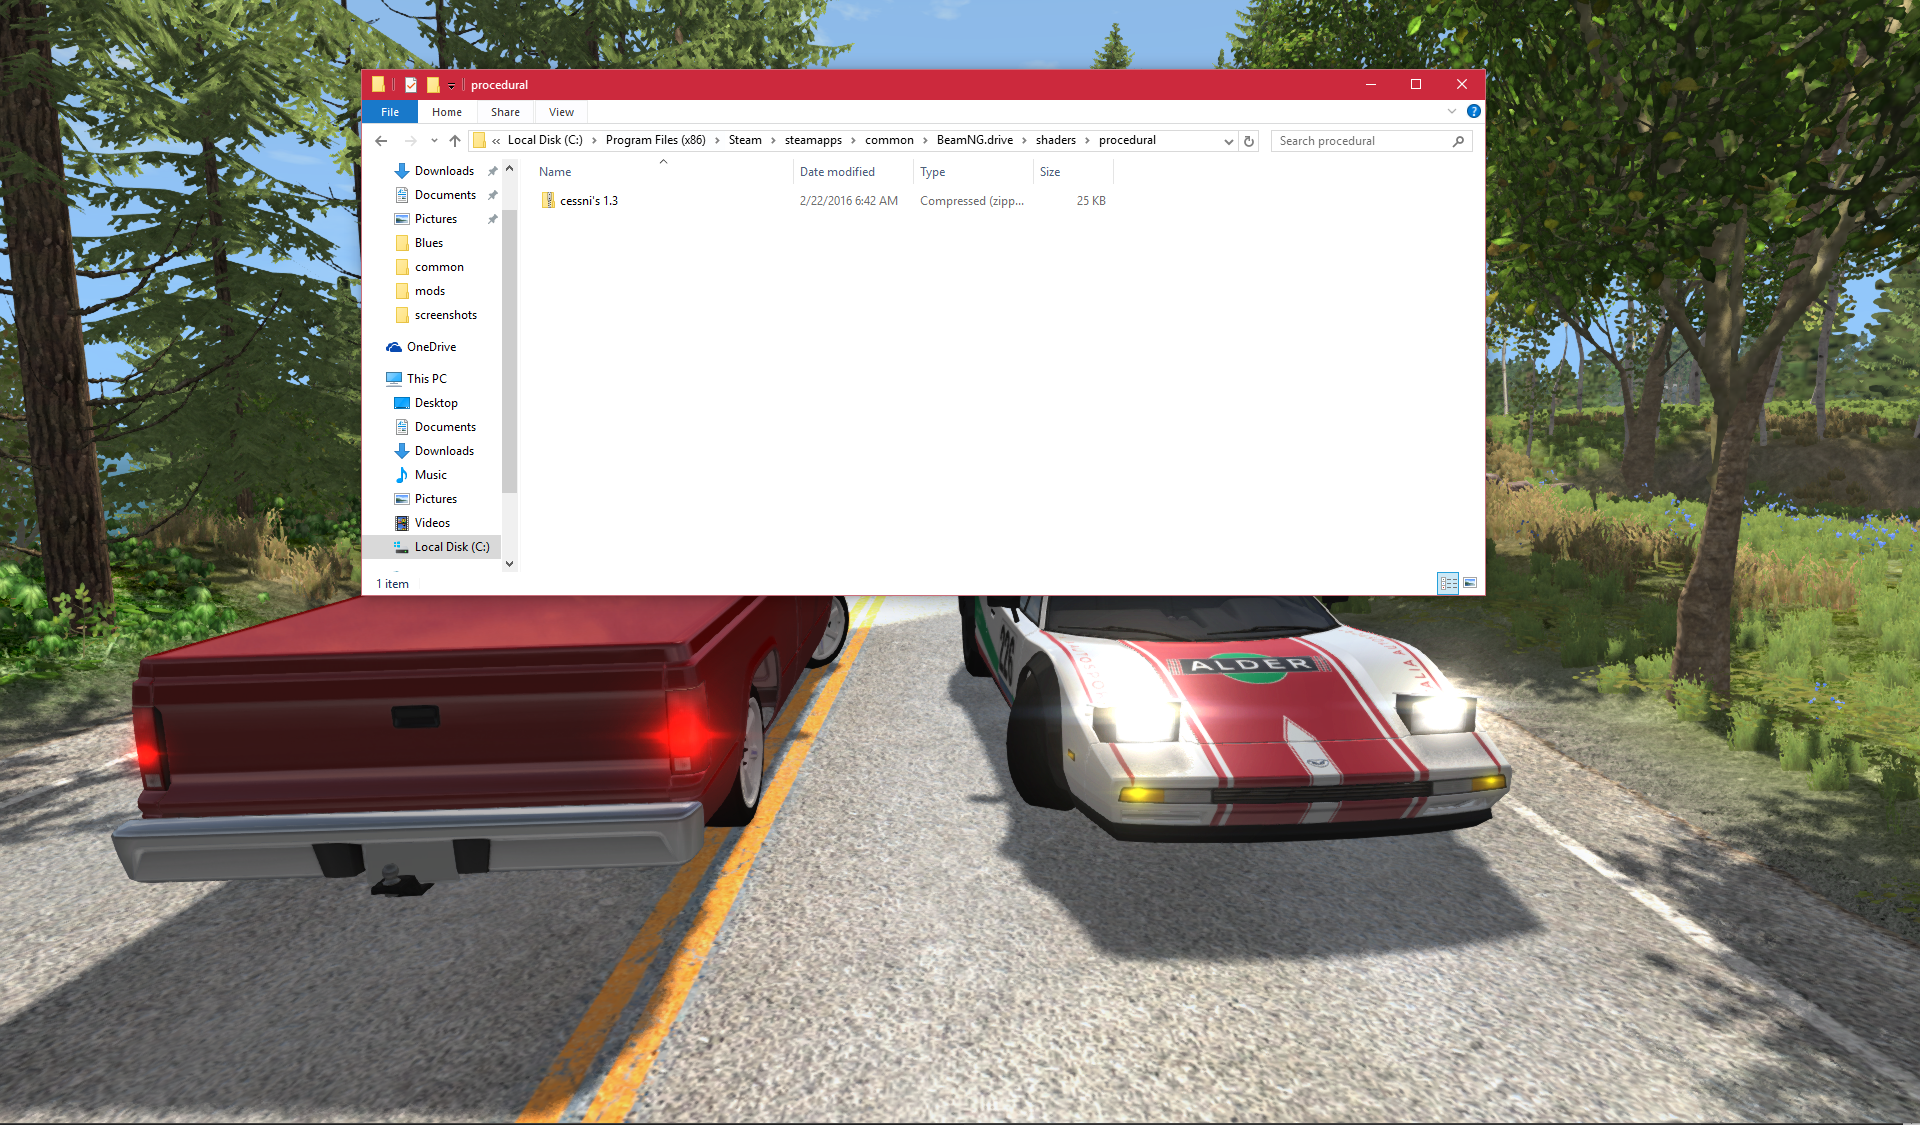This screenshot has width=1920, height=1125.
Task: Click navigation pane scroll up arrow
Action: point(510,169)
